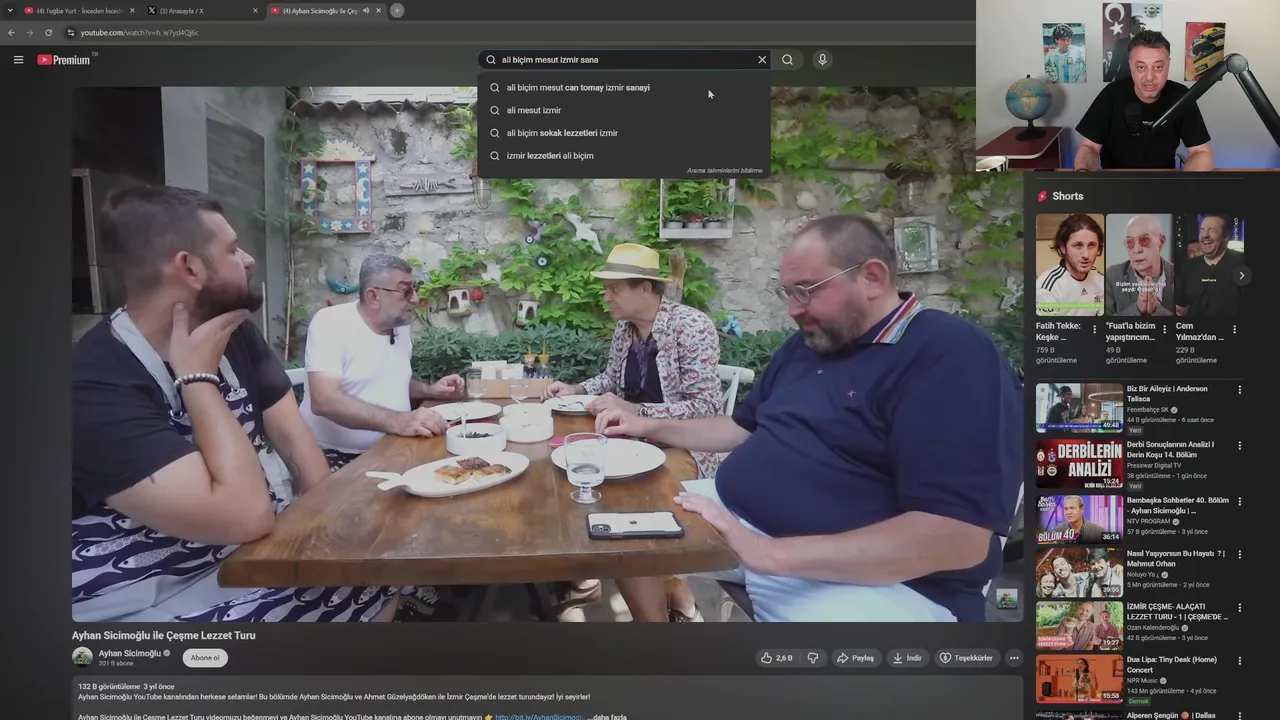Screen dimensions: 1280x720
Task: Open 'Dua Lipa: Tiny Desk' thumbnail
Action: click(1079, 679)
